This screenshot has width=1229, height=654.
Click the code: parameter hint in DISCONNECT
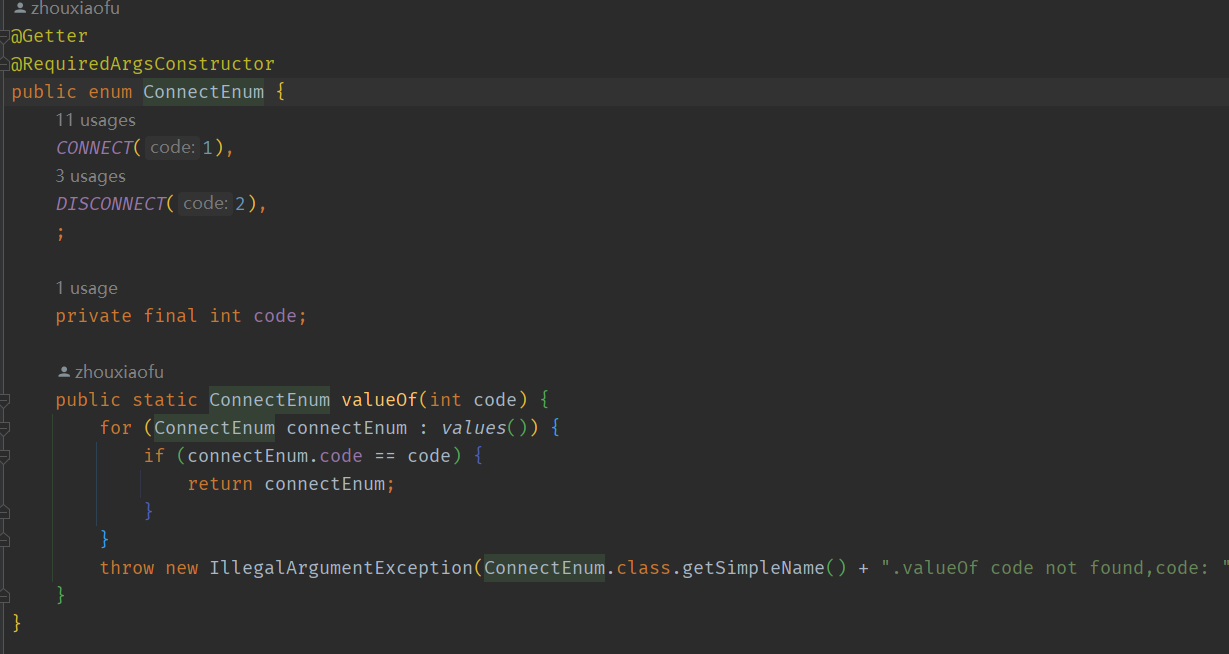click(205, 204)
